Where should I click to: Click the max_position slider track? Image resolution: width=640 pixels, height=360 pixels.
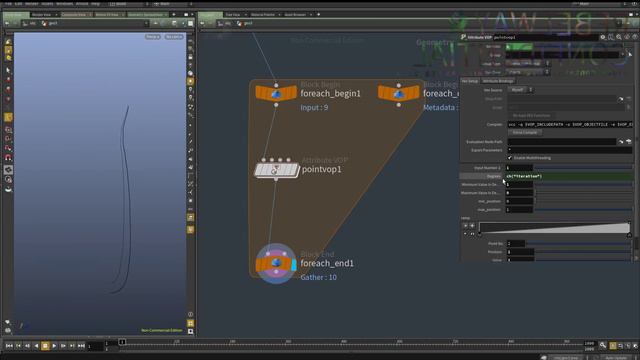(584, 210)
